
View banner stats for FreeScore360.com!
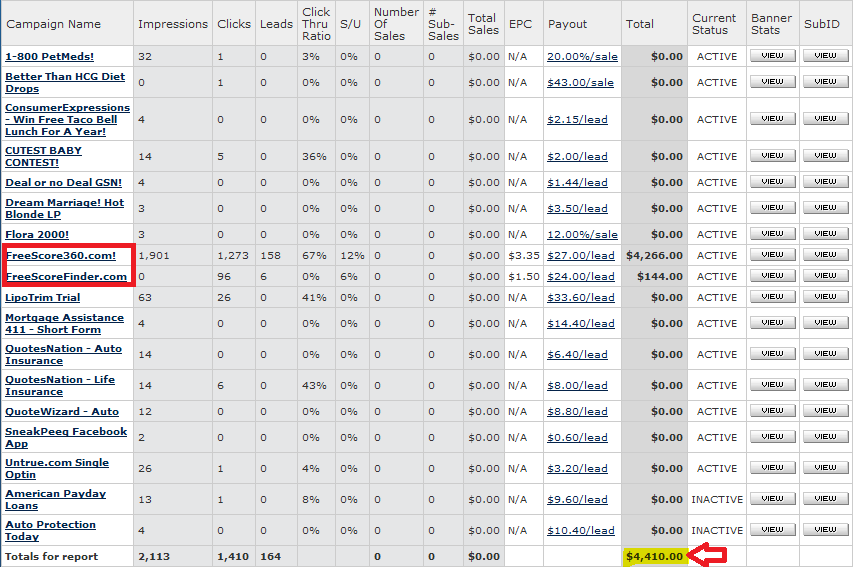772,255
